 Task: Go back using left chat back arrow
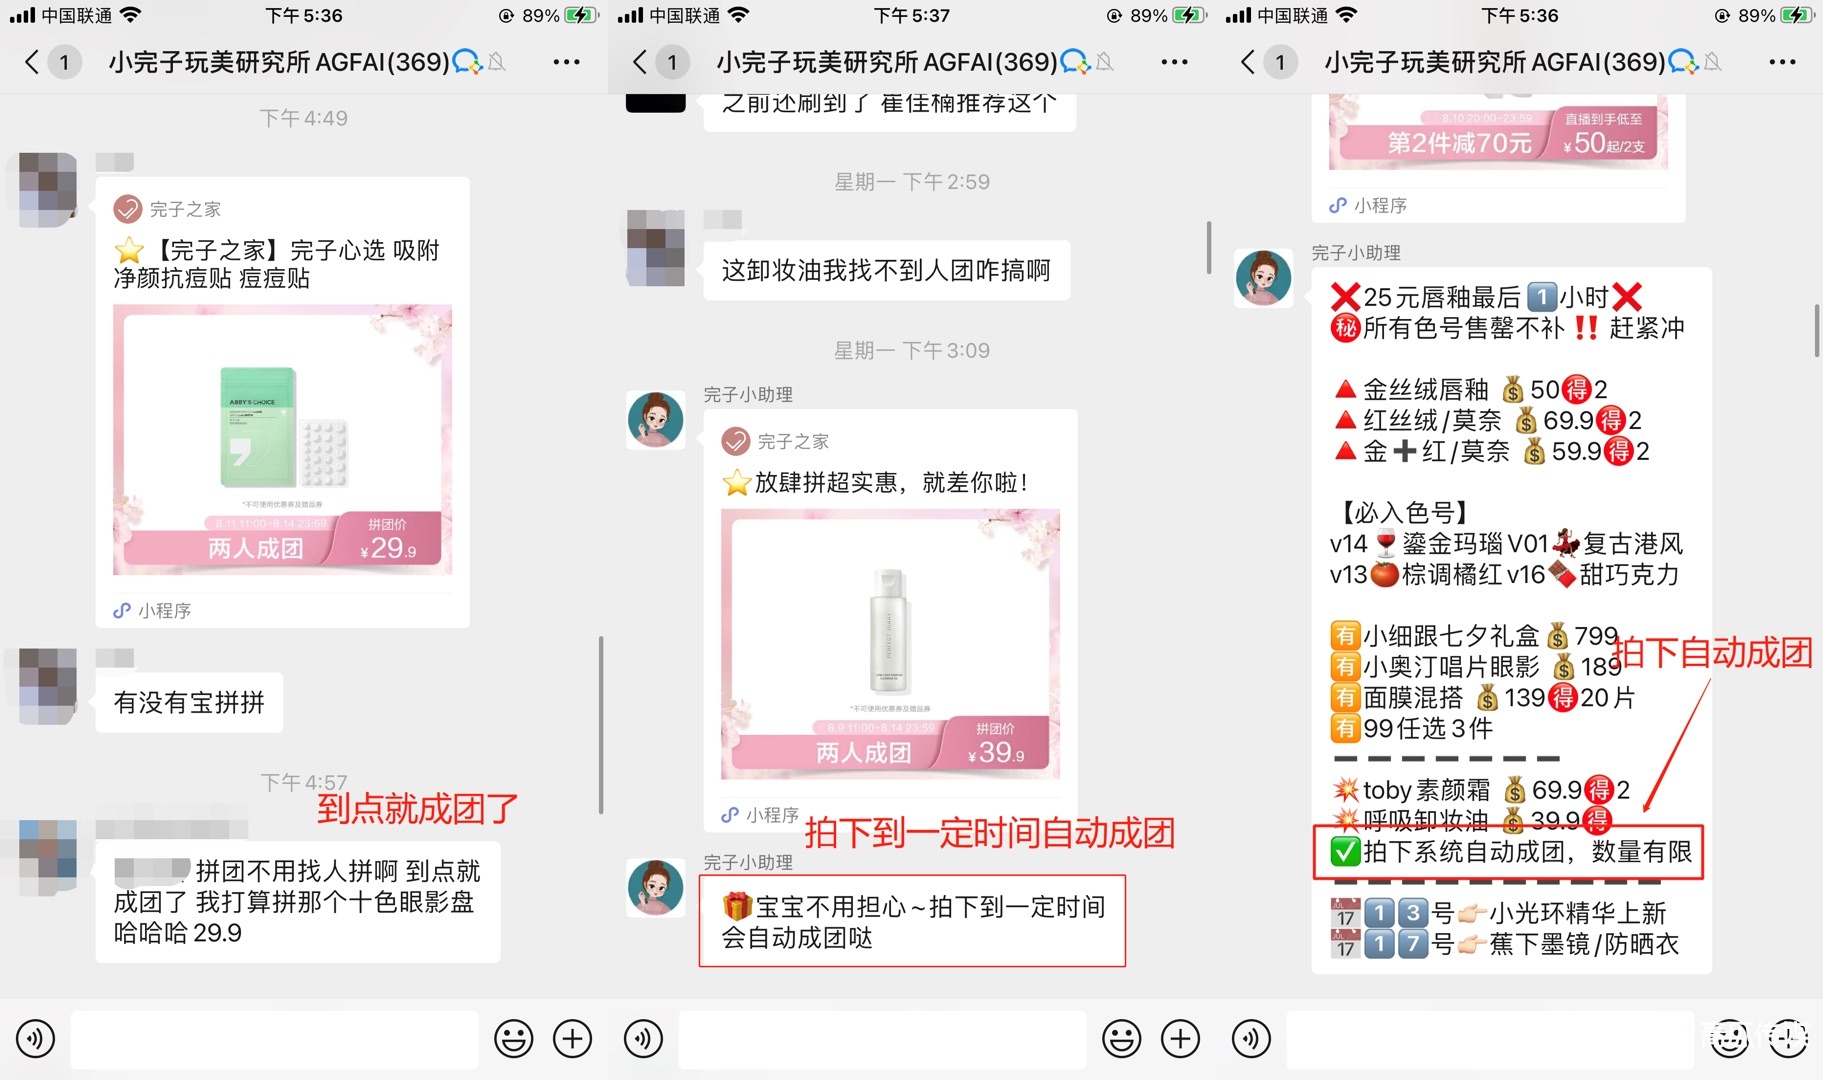[32, 62]
